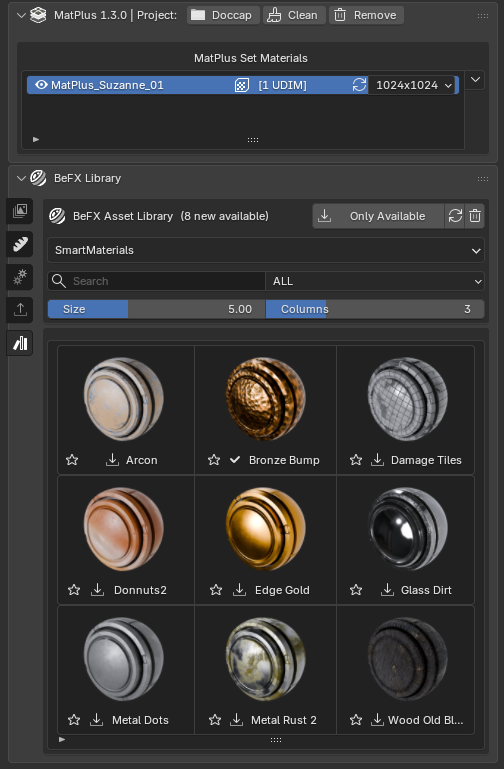504x769 pixels.
Task: Expand the material list filter triangle
Action: click(x=36, y=139)
